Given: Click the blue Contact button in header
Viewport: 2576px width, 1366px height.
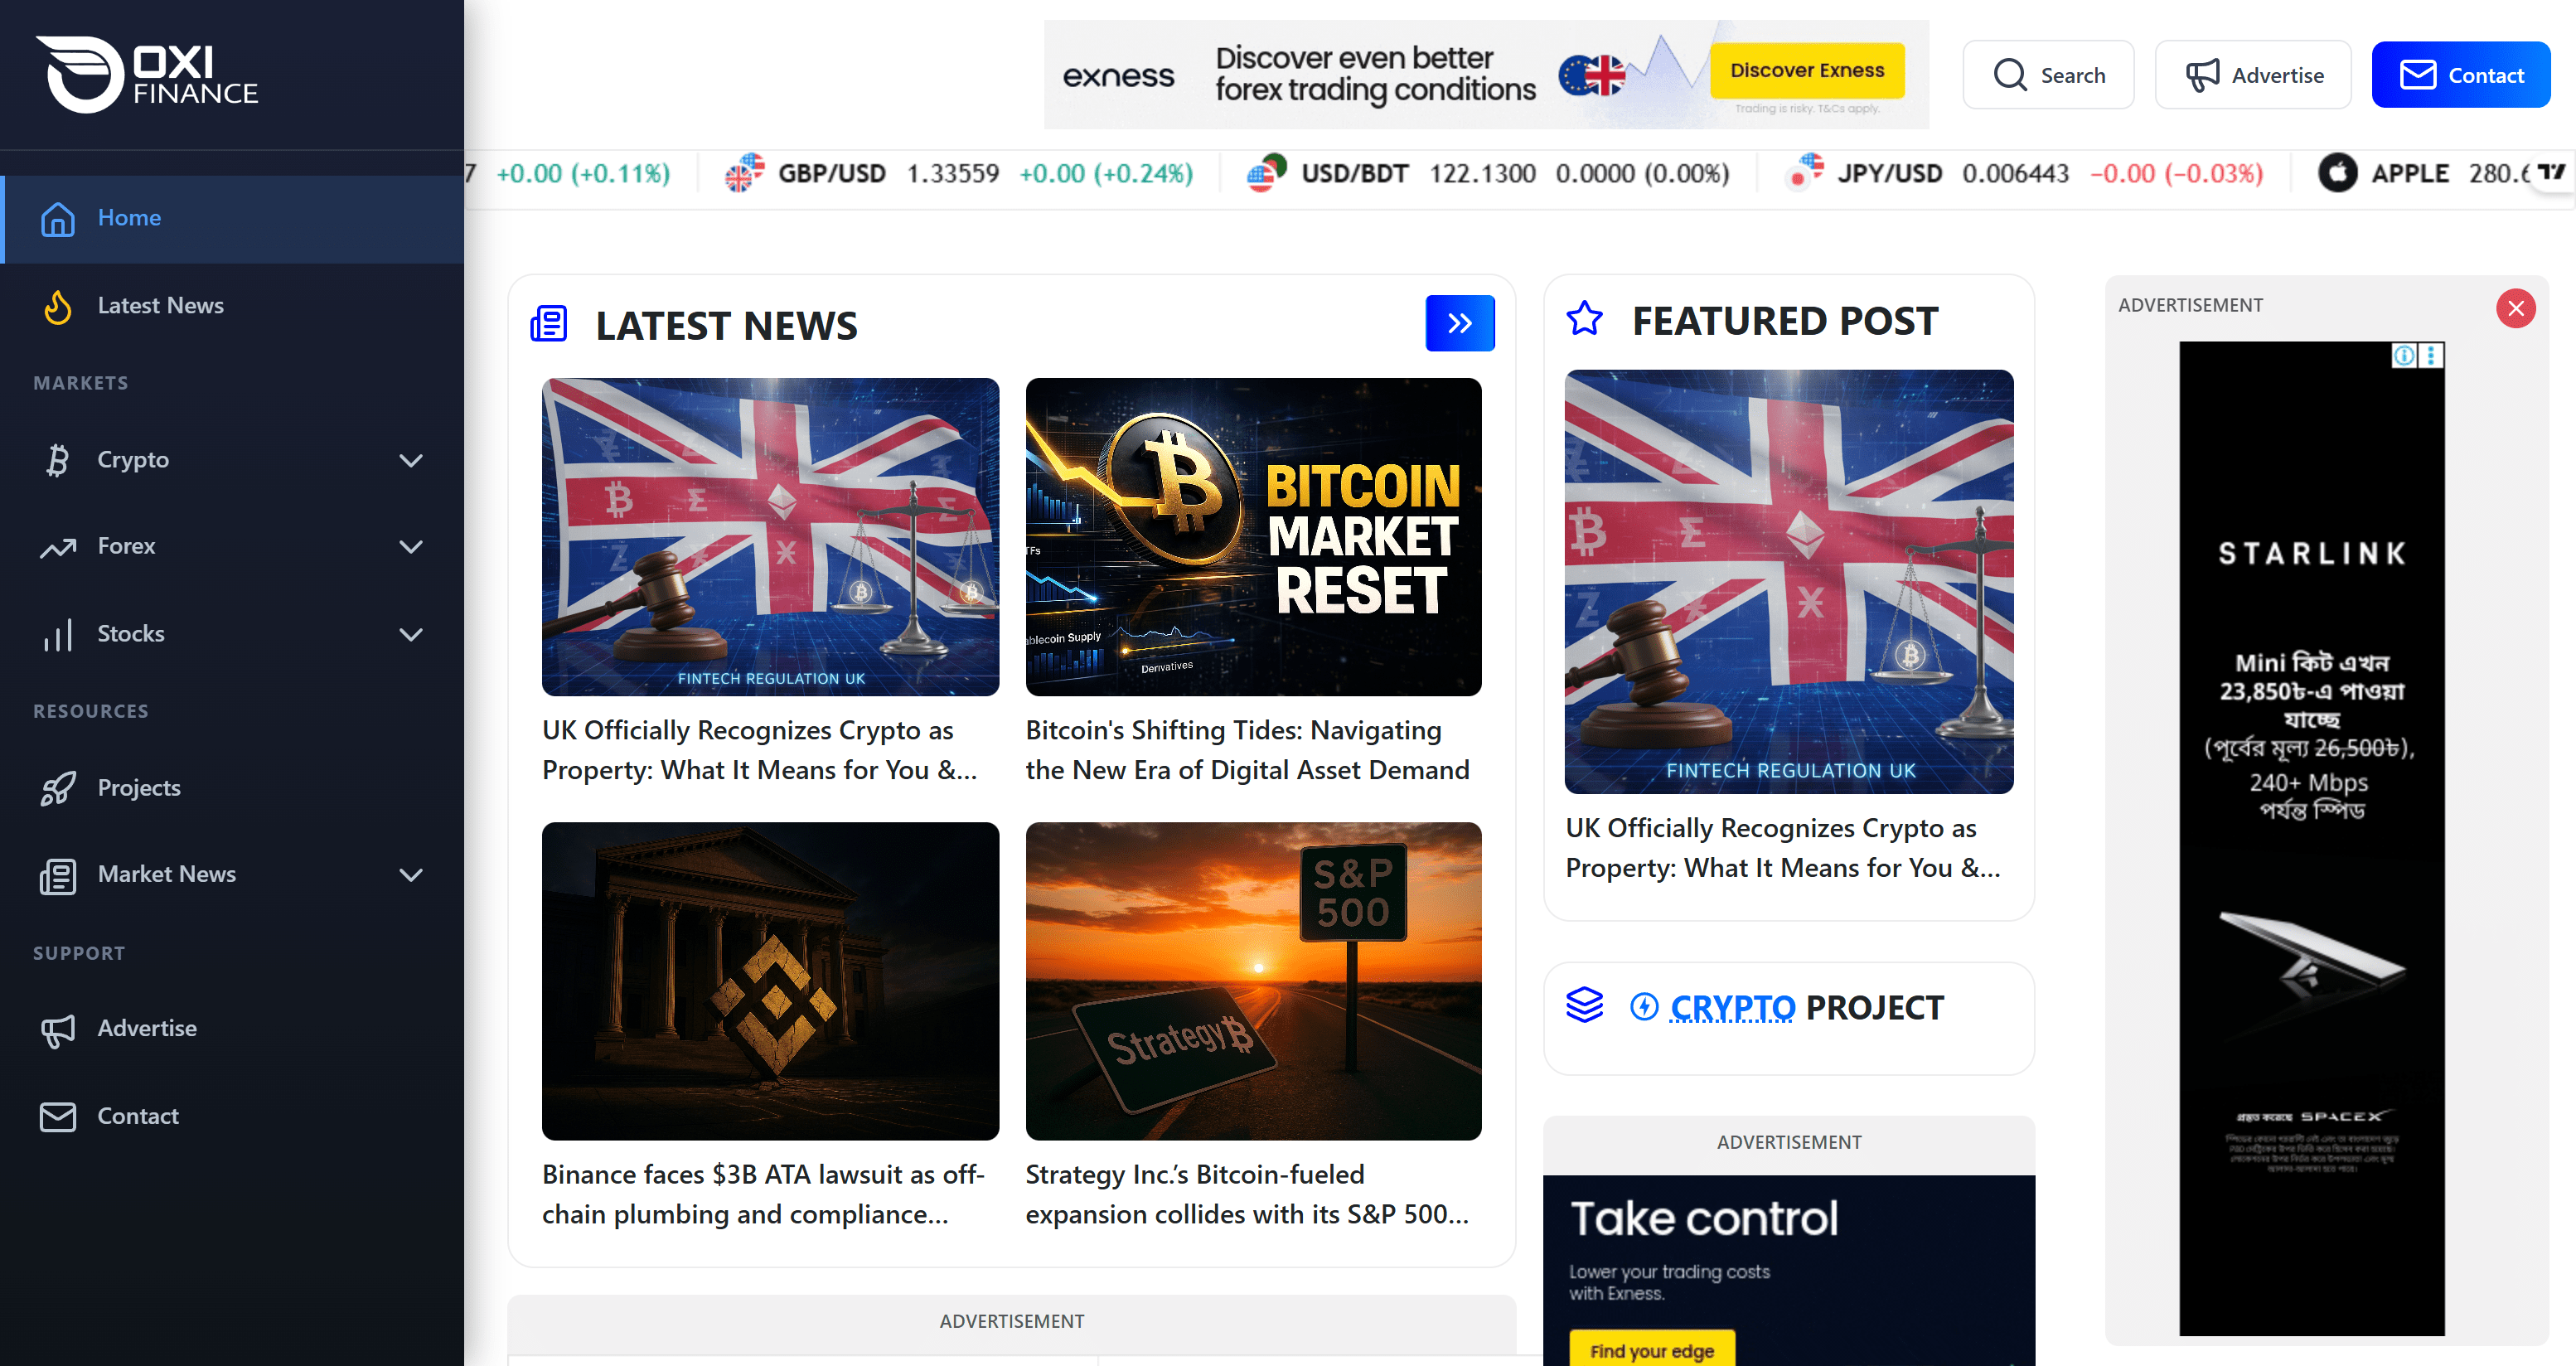Looking at the screenshot, I should coord(2461,75).
